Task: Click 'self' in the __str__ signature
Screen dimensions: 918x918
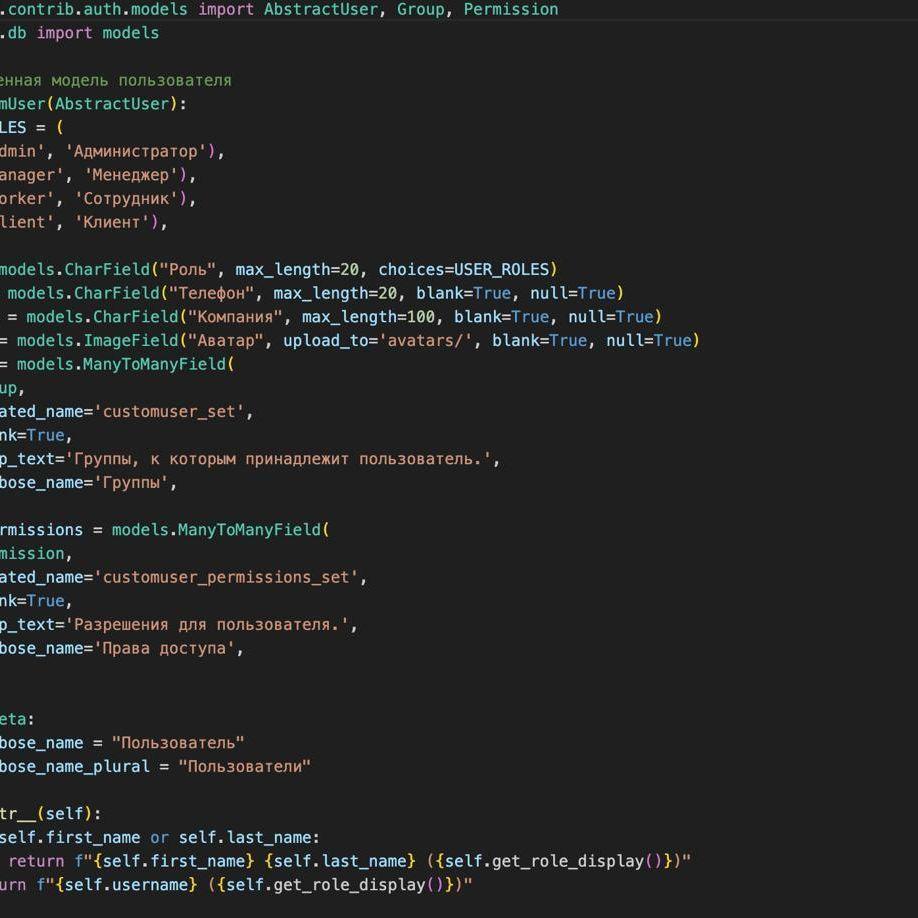Action: (64, 814)
